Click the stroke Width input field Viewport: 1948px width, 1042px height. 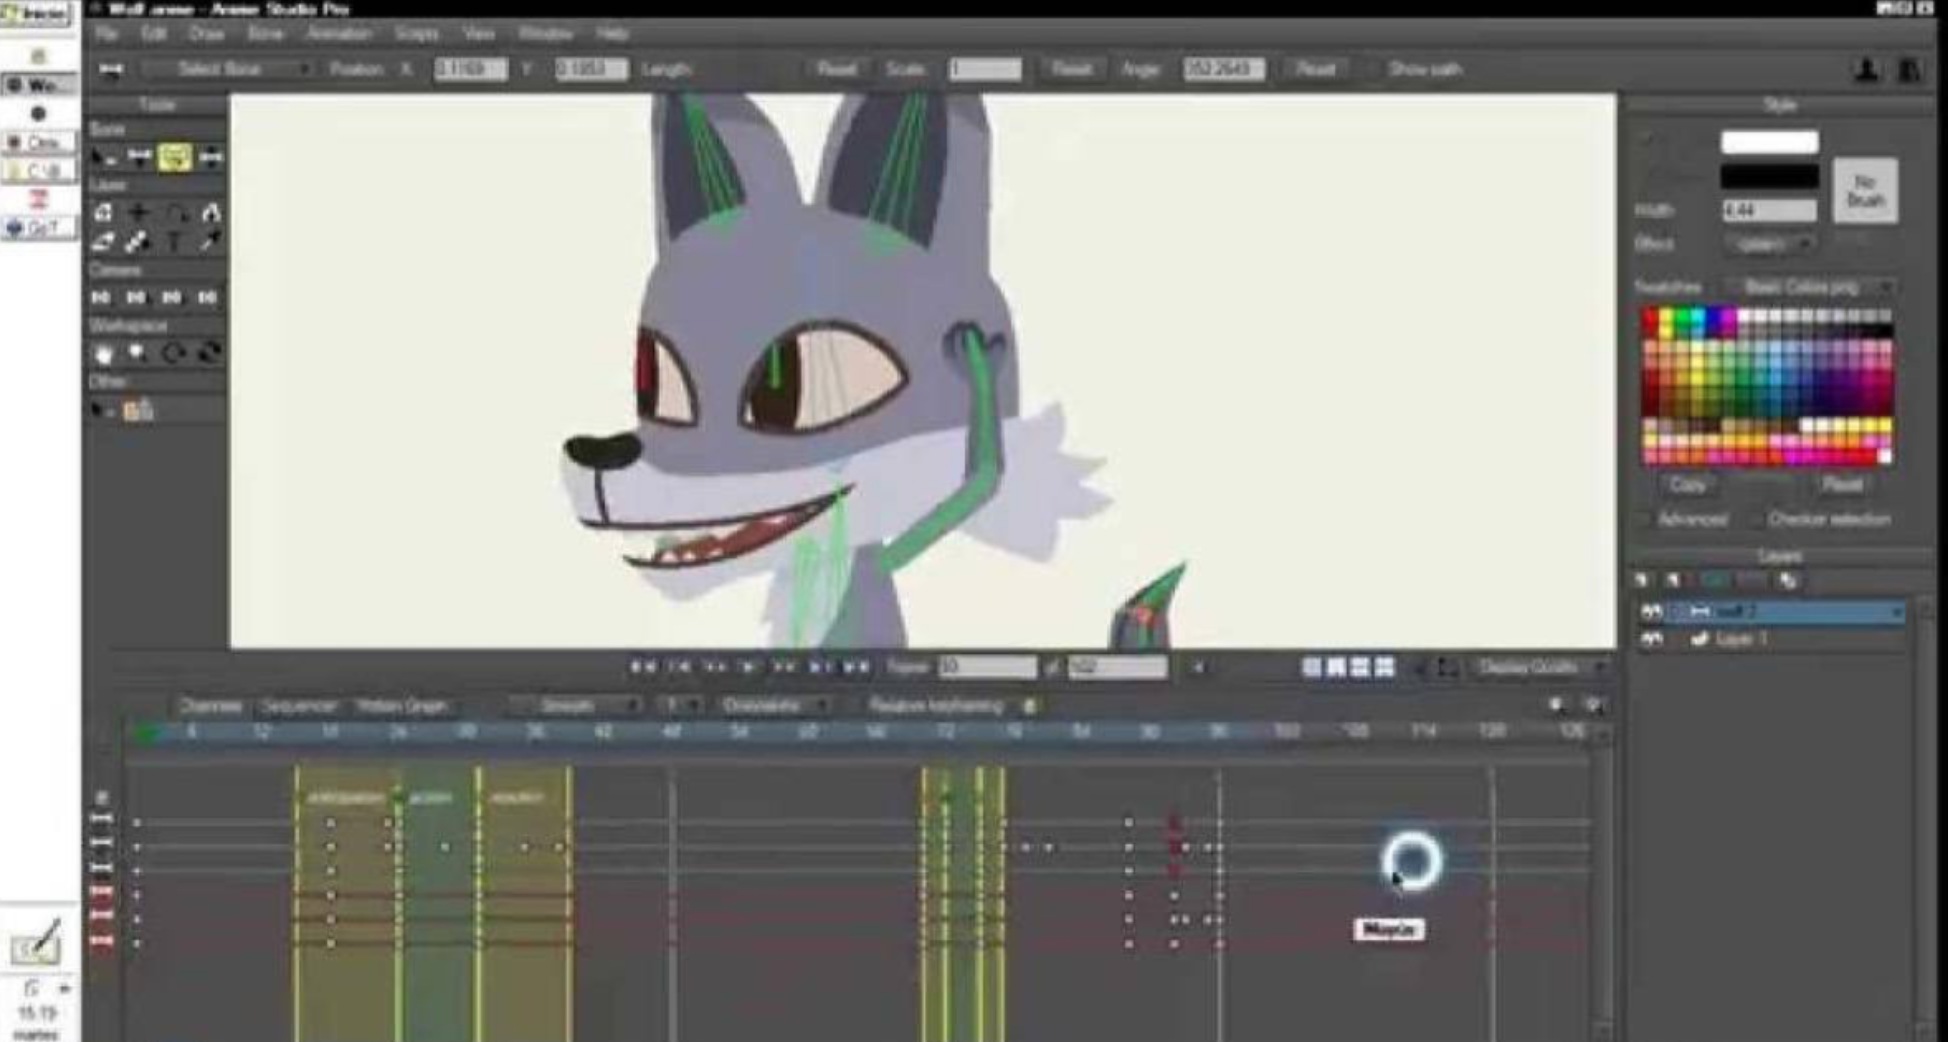point(1769,210)
